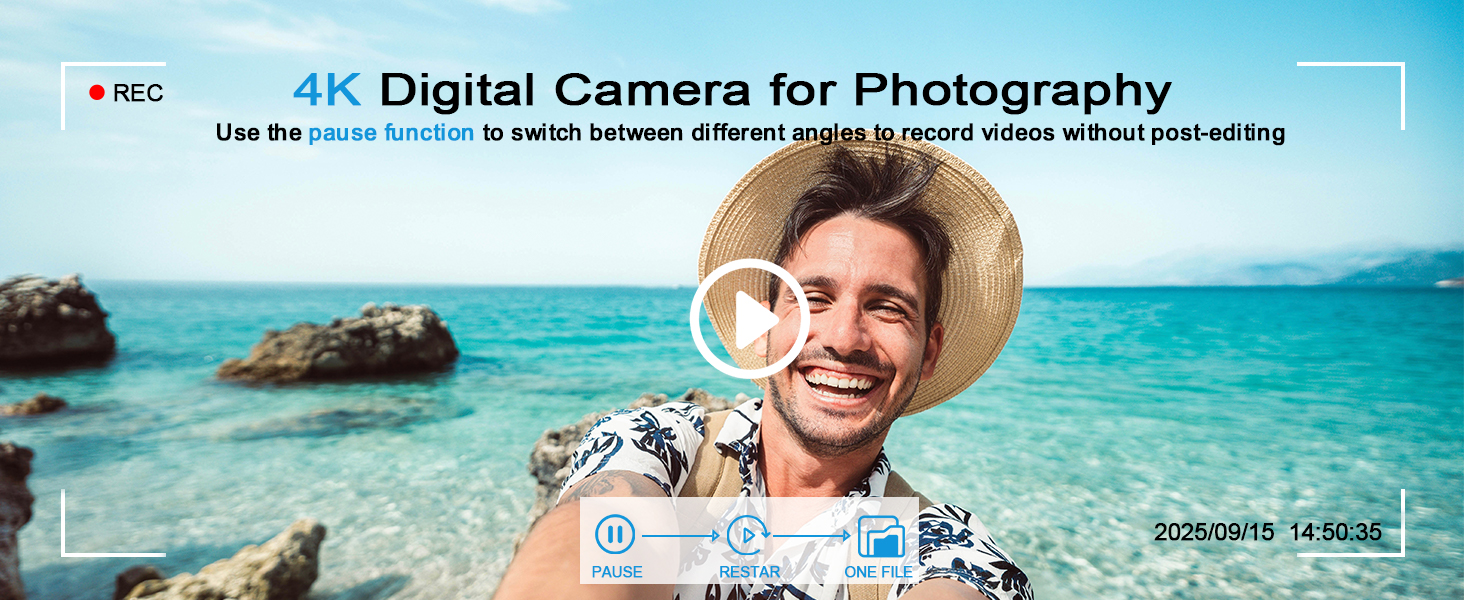Click the REC text label
1464x600 pixels.
point(138,93)
